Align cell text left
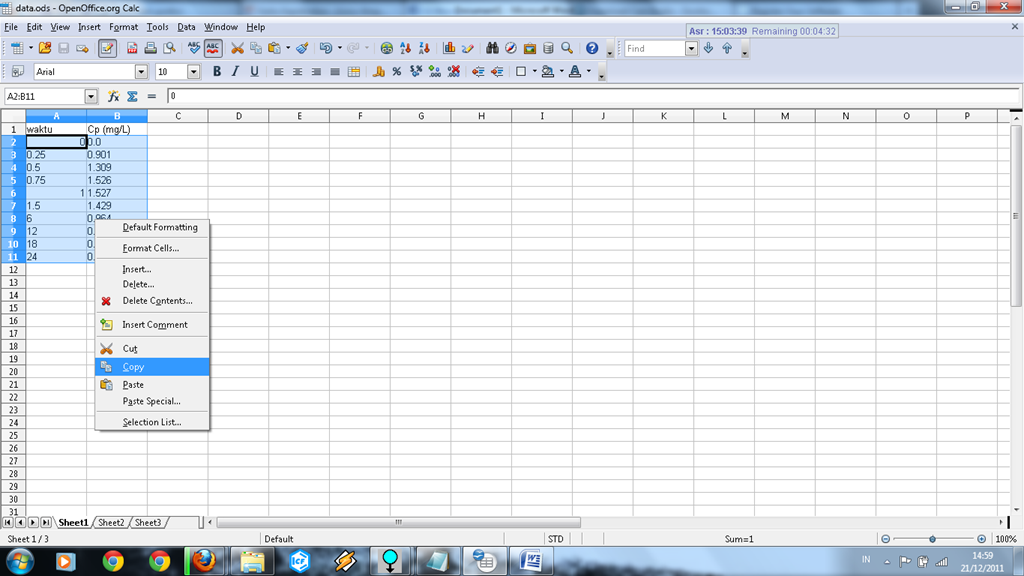 279,72
